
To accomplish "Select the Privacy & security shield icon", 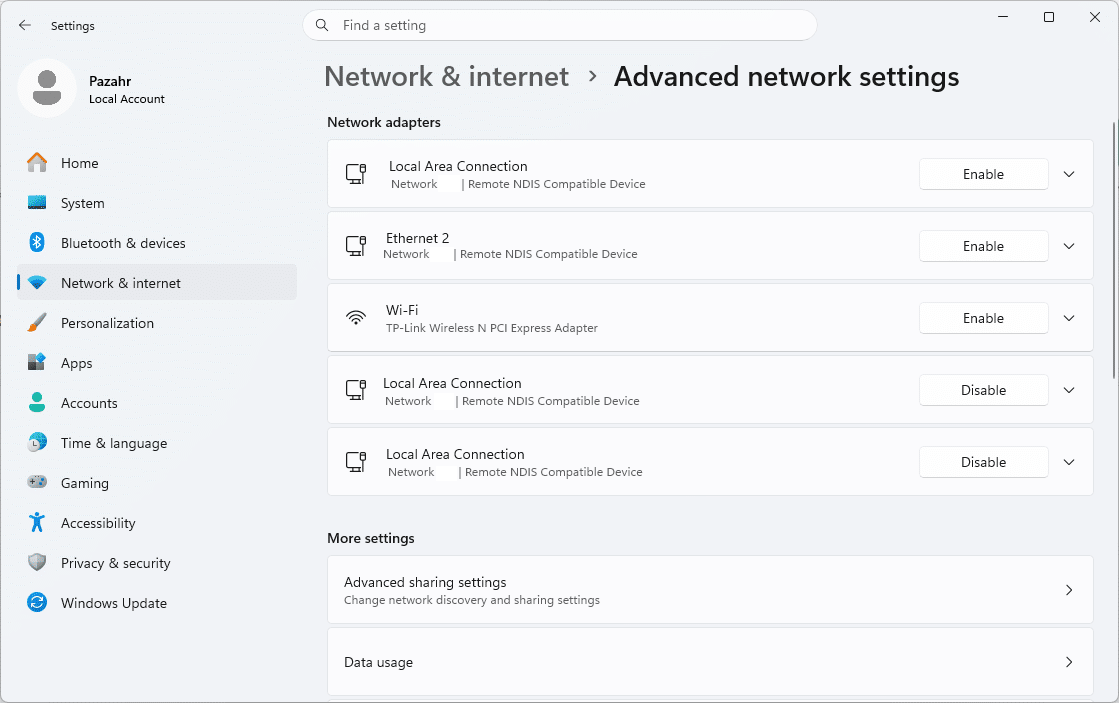I will pos(37,562).
